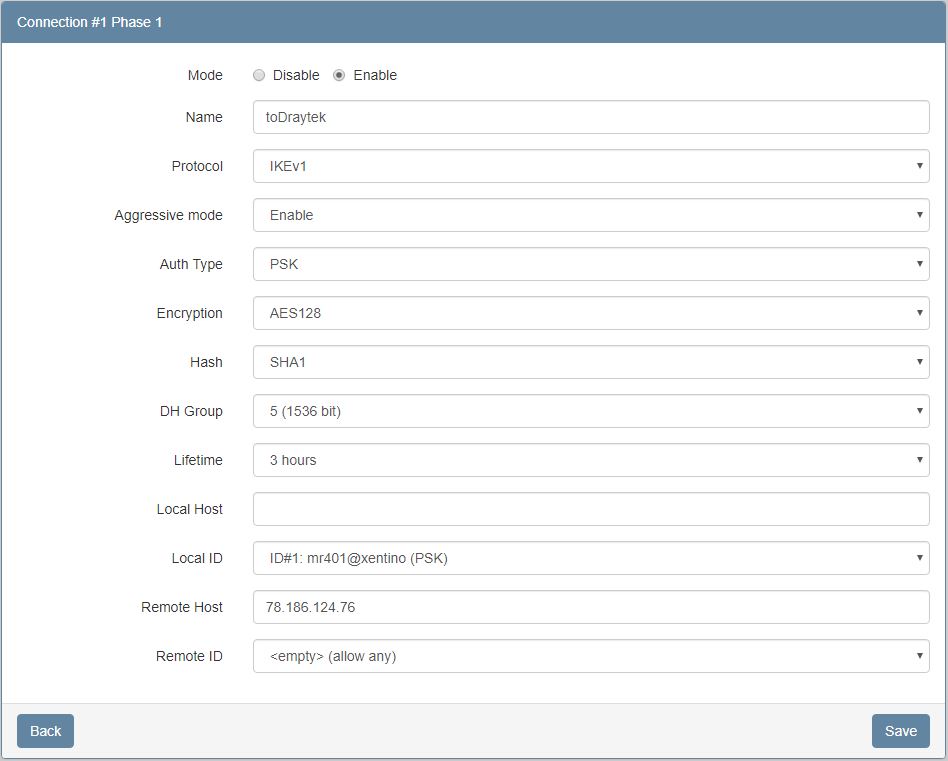The height and width of the screenshot is (761, 948).
Task: Expand the Remote ID dropdown
Action: coord(591,656)
